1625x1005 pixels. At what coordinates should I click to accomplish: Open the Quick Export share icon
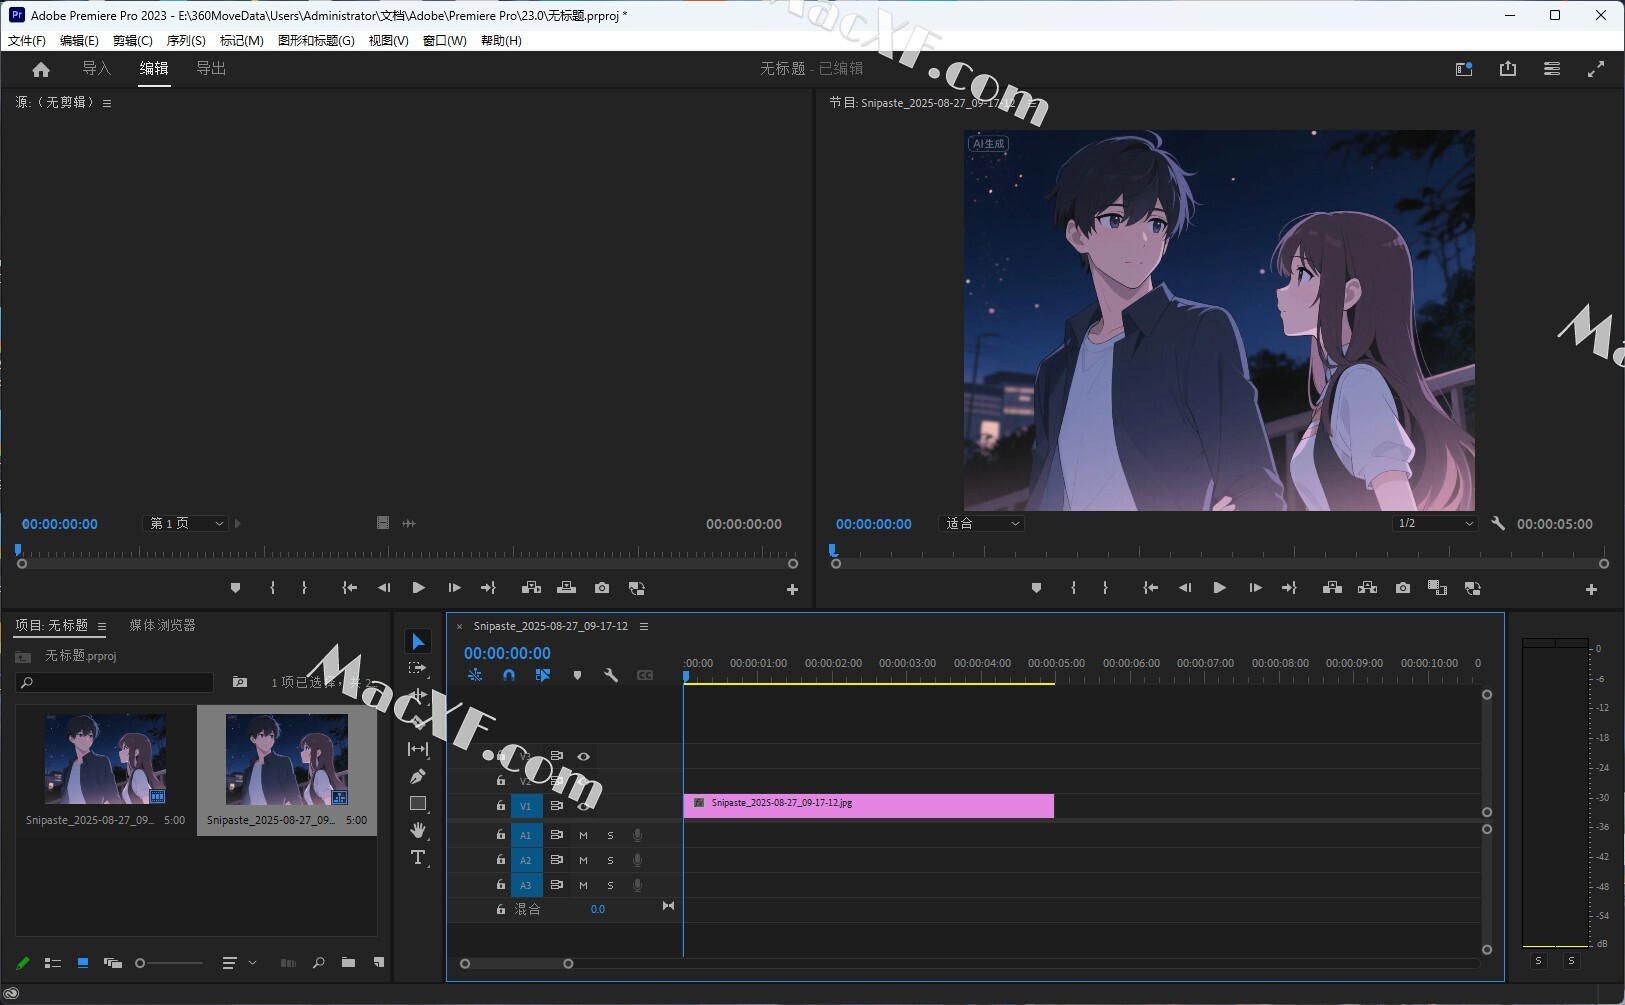1508,69
